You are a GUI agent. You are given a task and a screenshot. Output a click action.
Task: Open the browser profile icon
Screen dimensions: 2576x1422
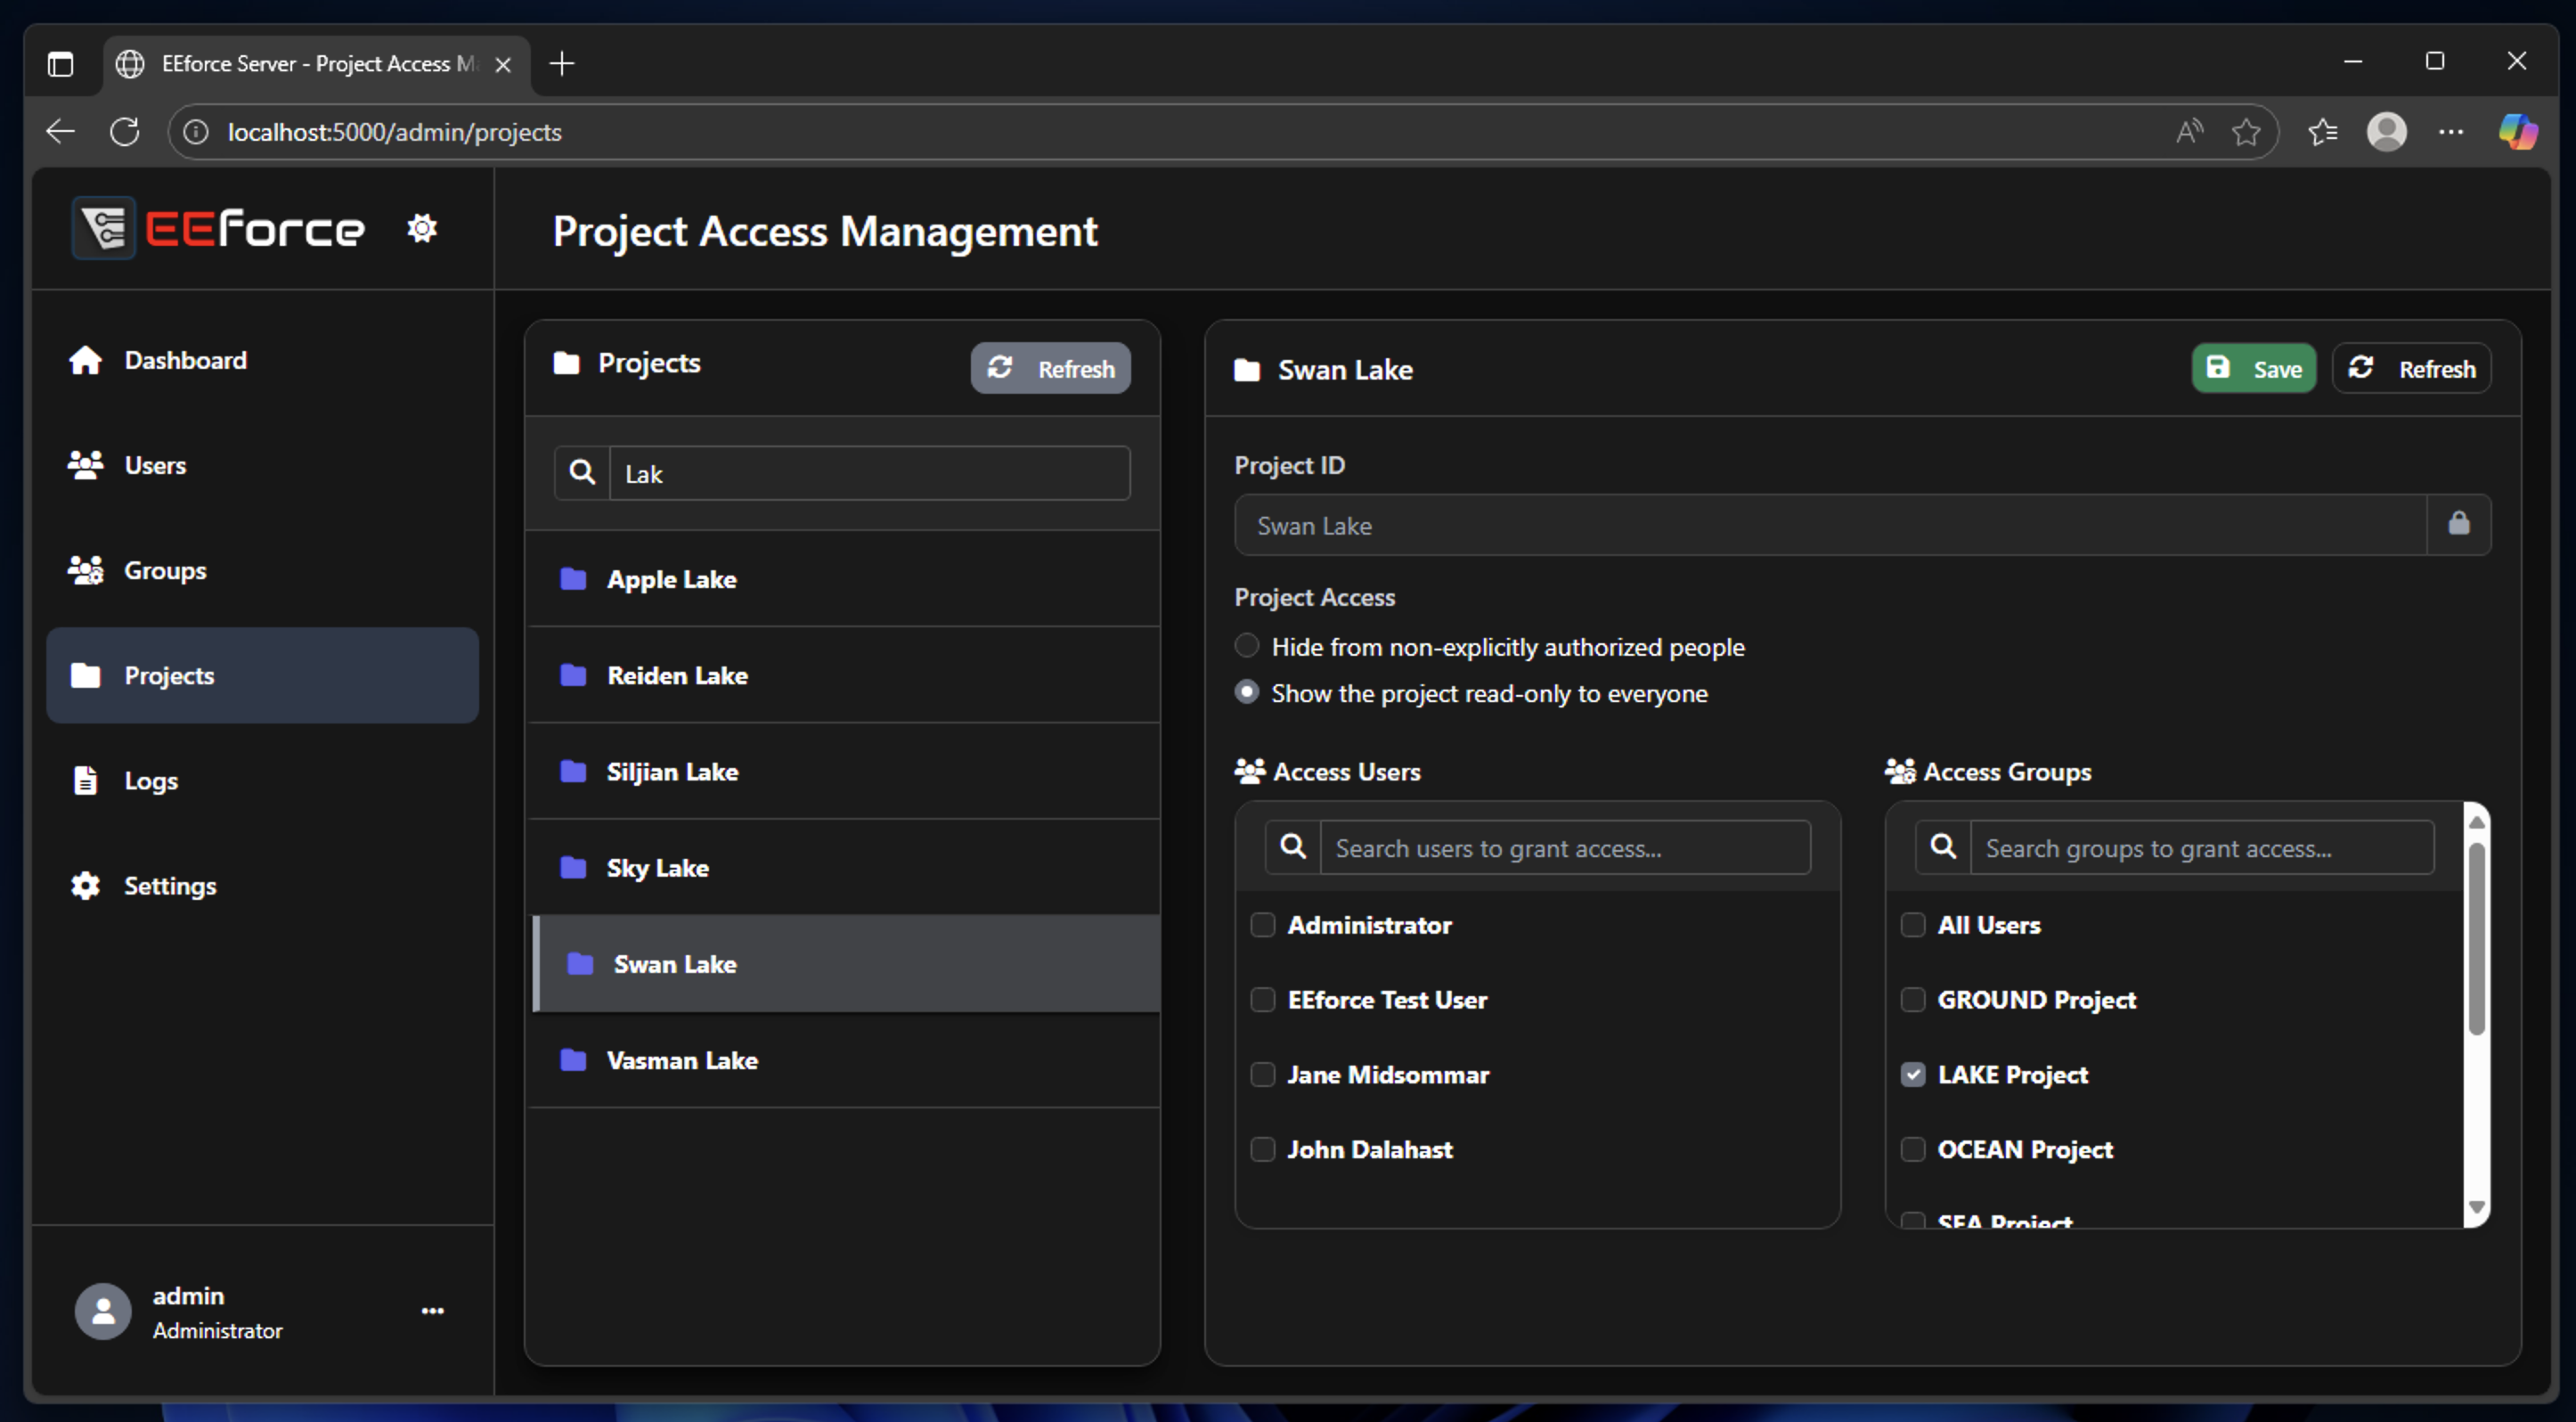pyautogui.click(x=2387, y=132)
